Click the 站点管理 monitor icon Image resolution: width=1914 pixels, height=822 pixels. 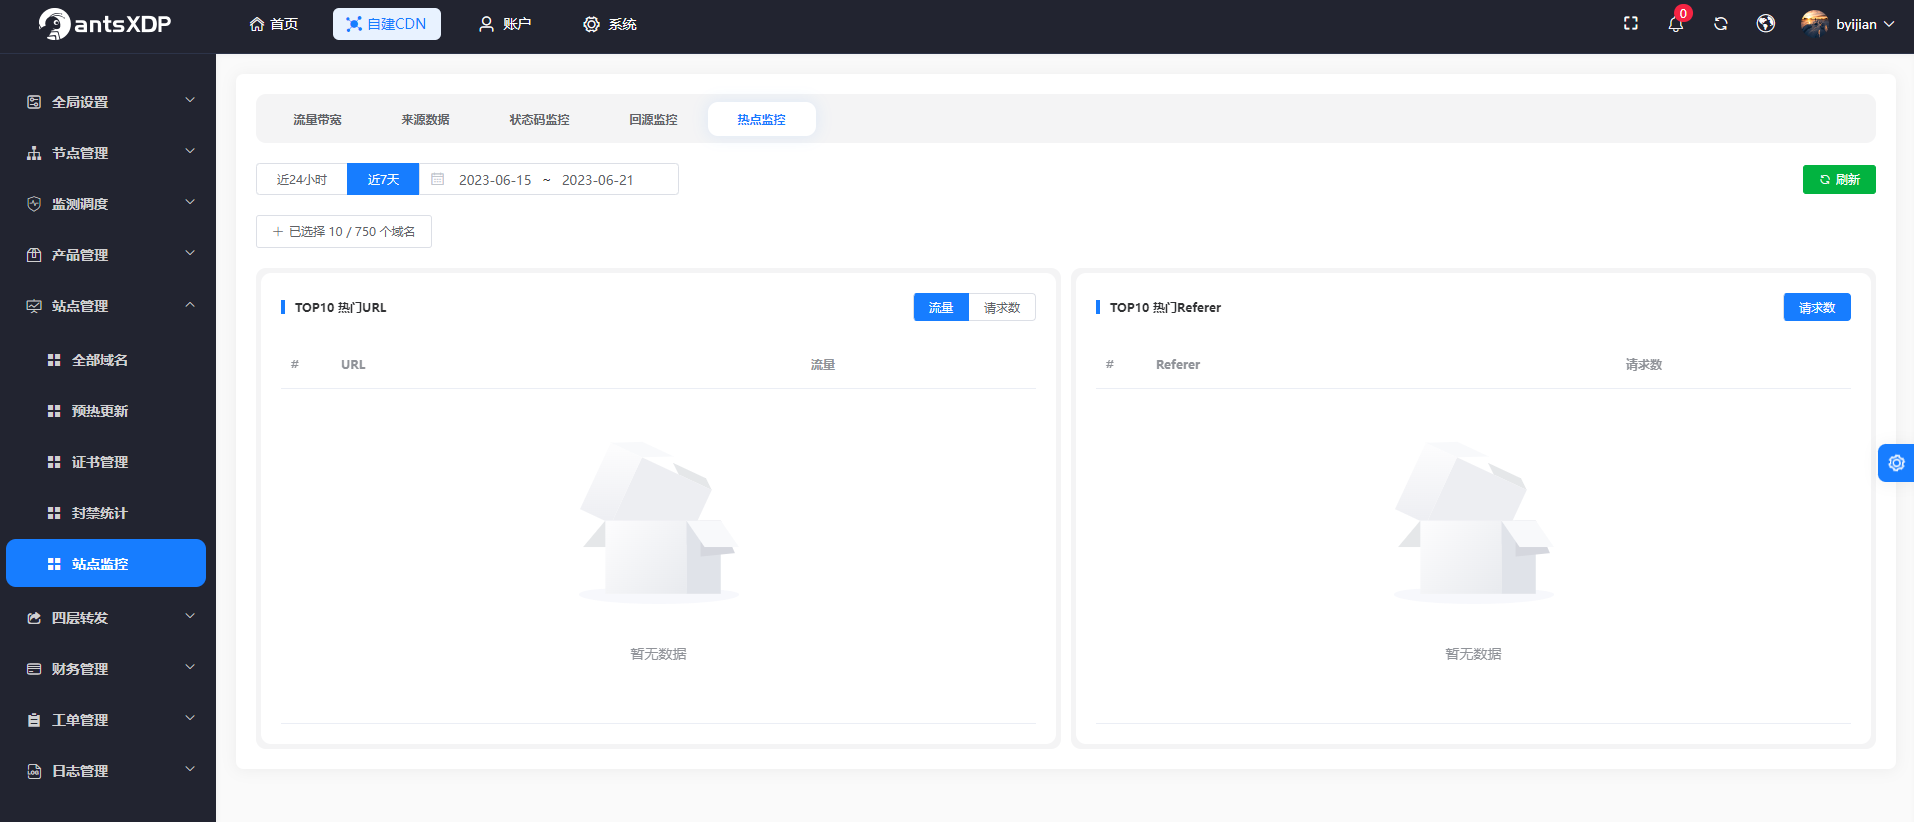[x=34, y=306]
